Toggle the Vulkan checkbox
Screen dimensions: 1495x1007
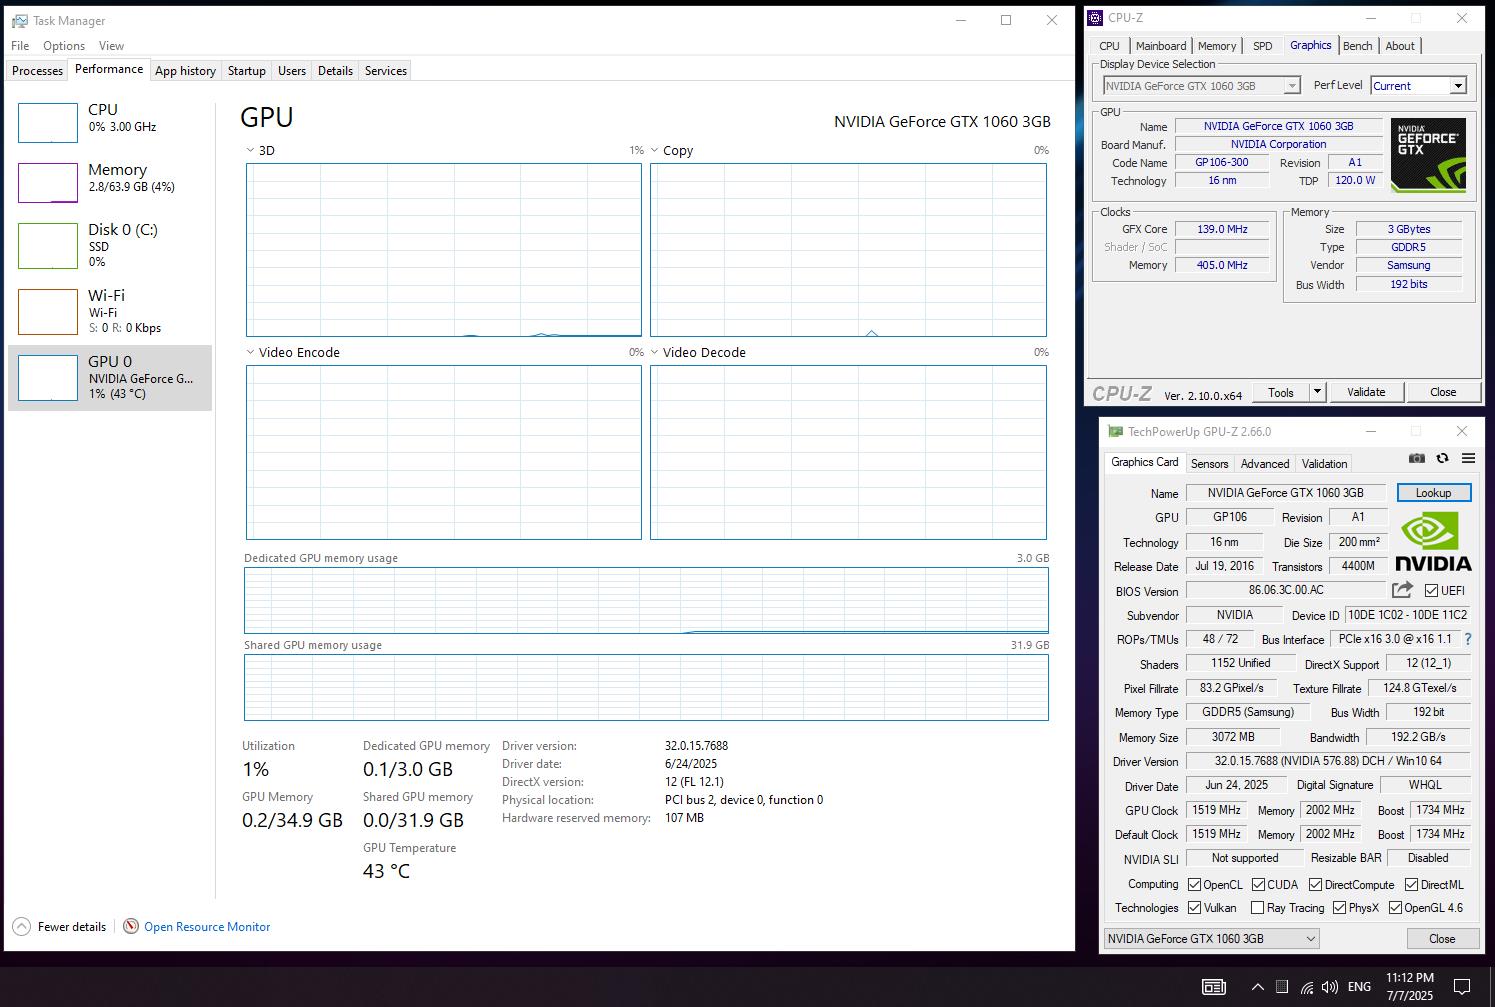[x=1194, y=907]
